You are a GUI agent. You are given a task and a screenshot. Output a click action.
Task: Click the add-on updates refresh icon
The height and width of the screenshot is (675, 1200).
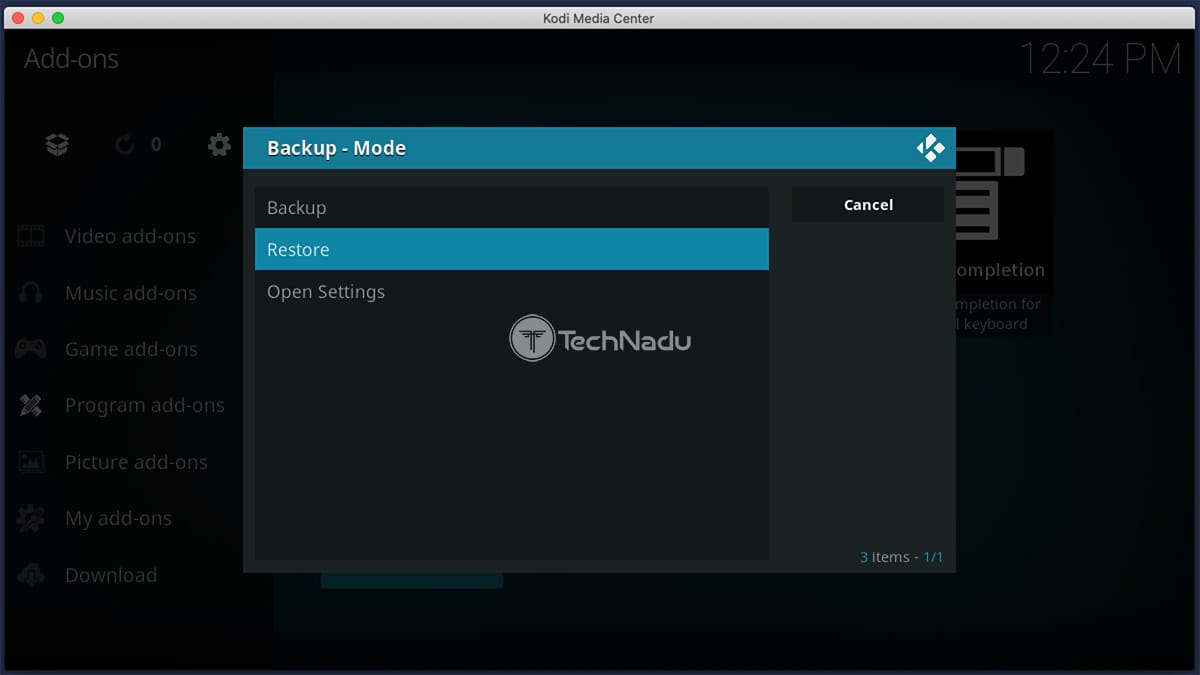point(125,145)
